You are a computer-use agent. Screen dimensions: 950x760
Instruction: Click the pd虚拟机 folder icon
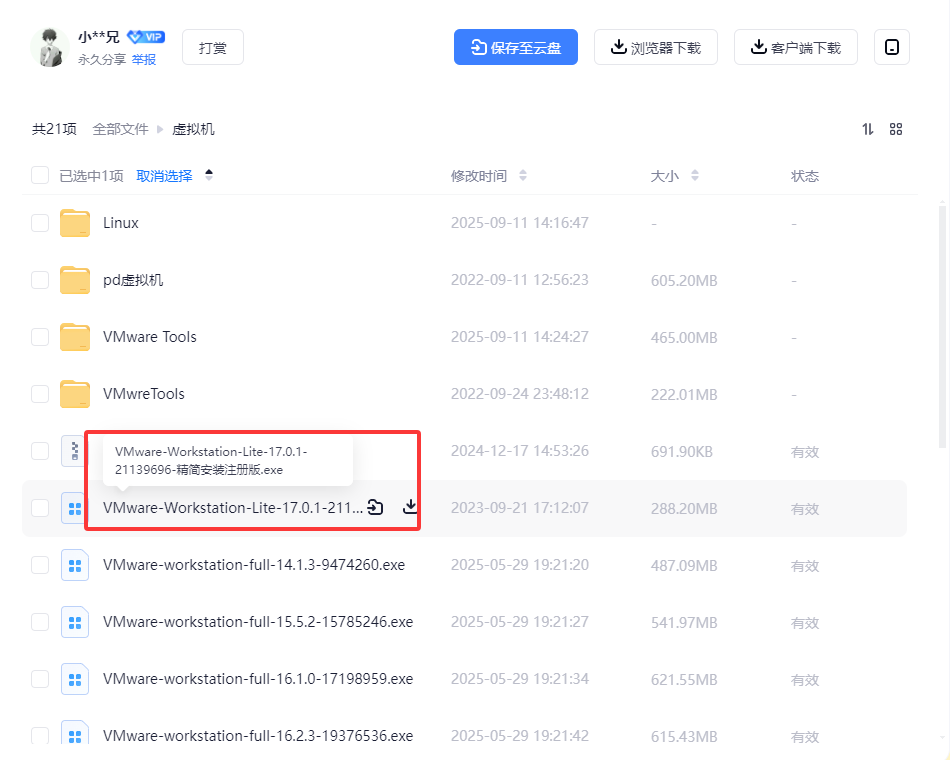75,279
